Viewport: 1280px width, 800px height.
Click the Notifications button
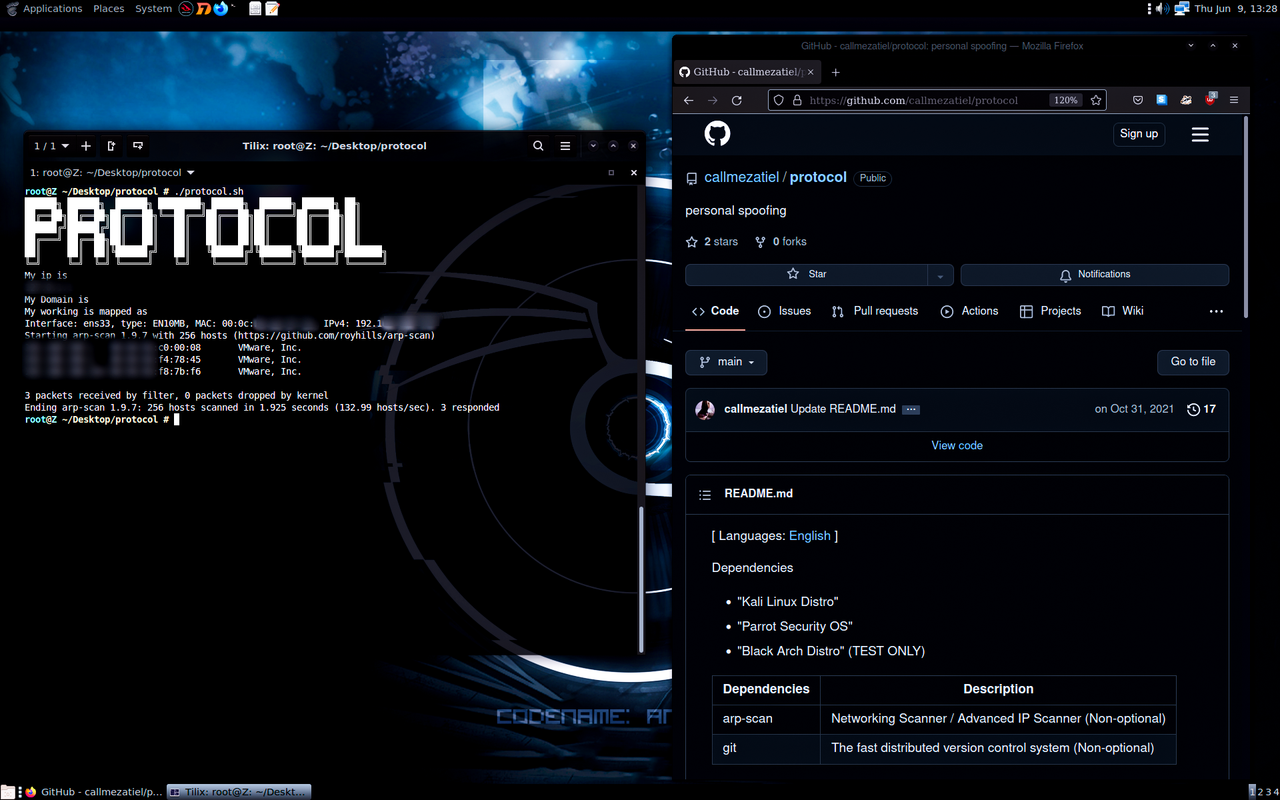tap(1095, 274)
